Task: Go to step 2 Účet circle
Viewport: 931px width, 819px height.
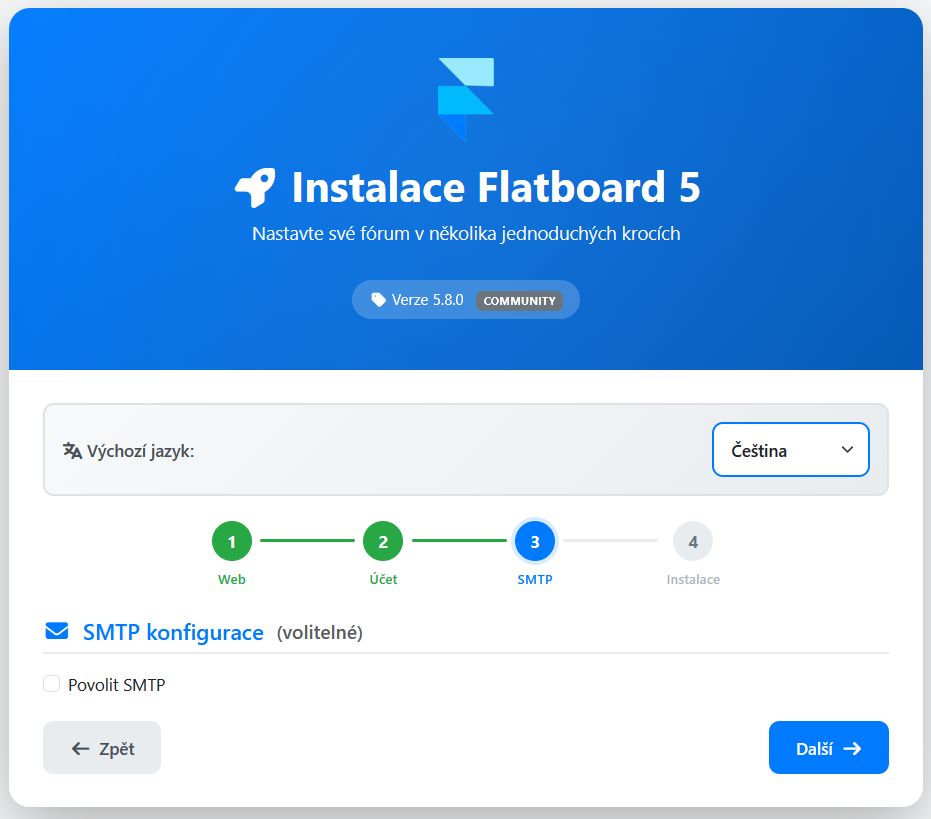Action: 383,541
